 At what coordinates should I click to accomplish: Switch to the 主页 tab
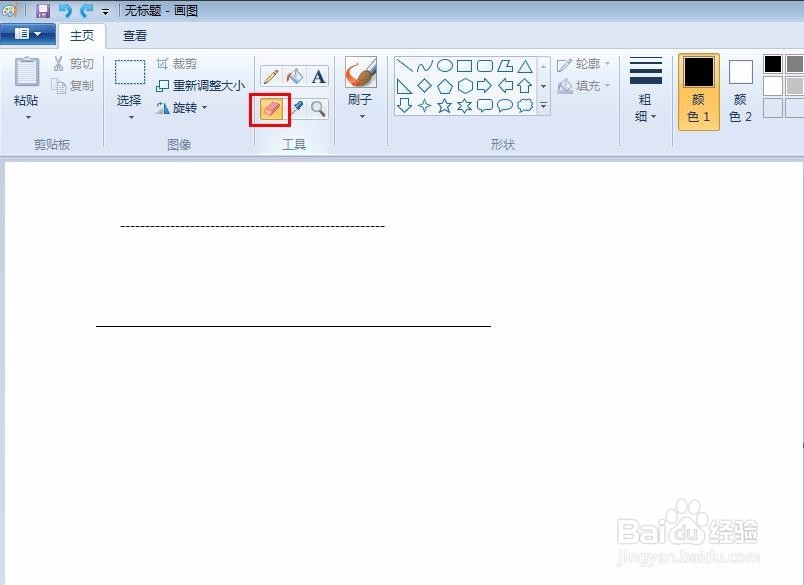(82, 35)
